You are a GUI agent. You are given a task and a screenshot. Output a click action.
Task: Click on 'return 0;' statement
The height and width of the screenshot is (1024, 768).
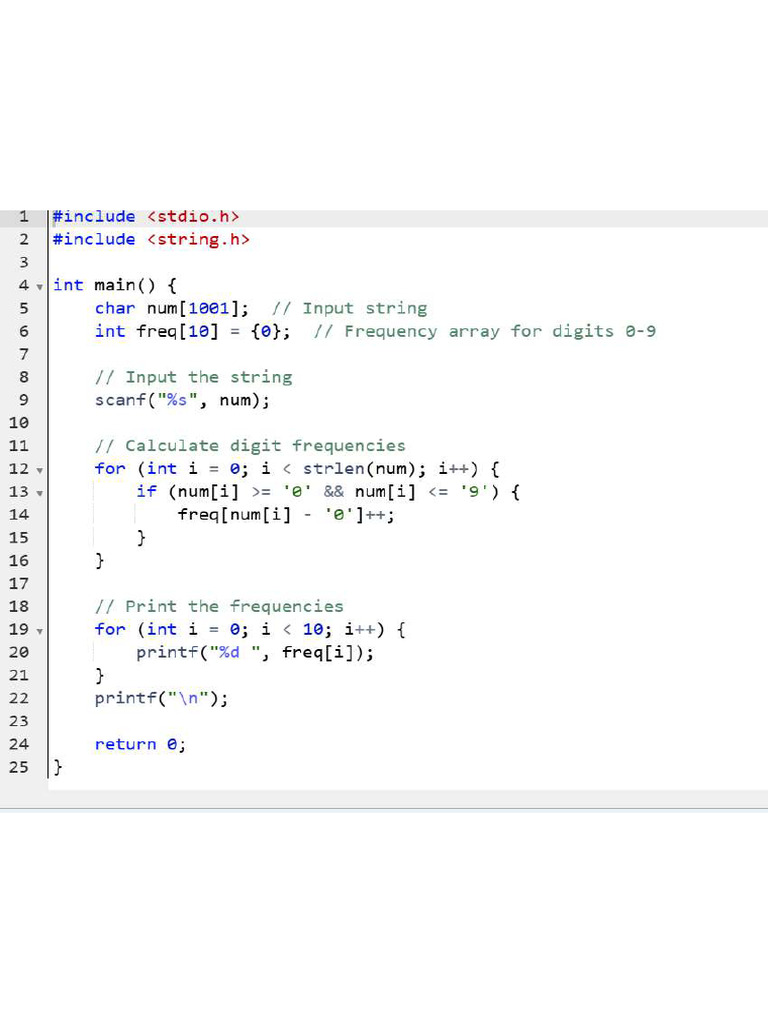(x=140, y=744)
